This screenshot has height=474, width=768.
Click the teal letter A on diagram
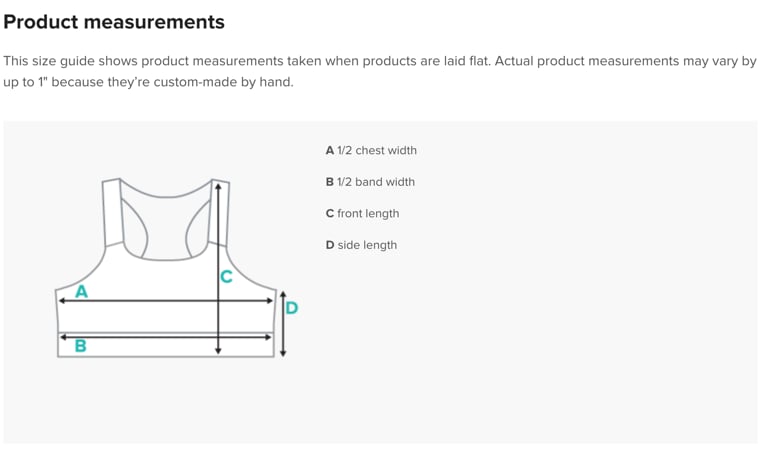pos(81,291)
